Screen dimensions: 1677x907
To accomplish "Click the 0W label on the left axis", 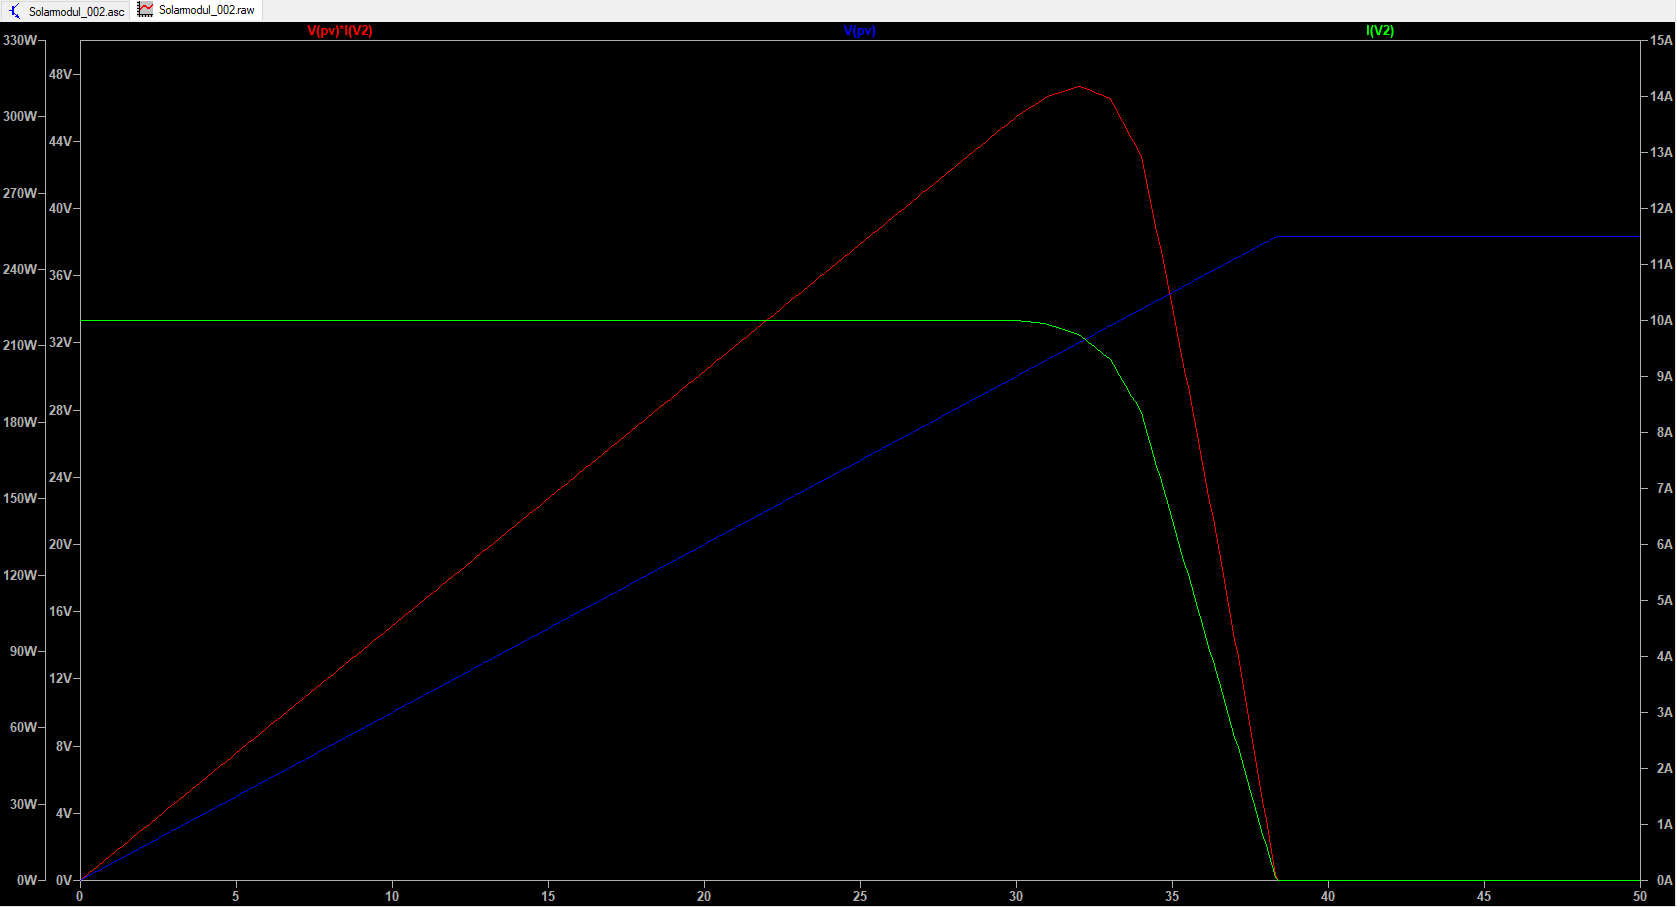I will (x=26, y=880).
